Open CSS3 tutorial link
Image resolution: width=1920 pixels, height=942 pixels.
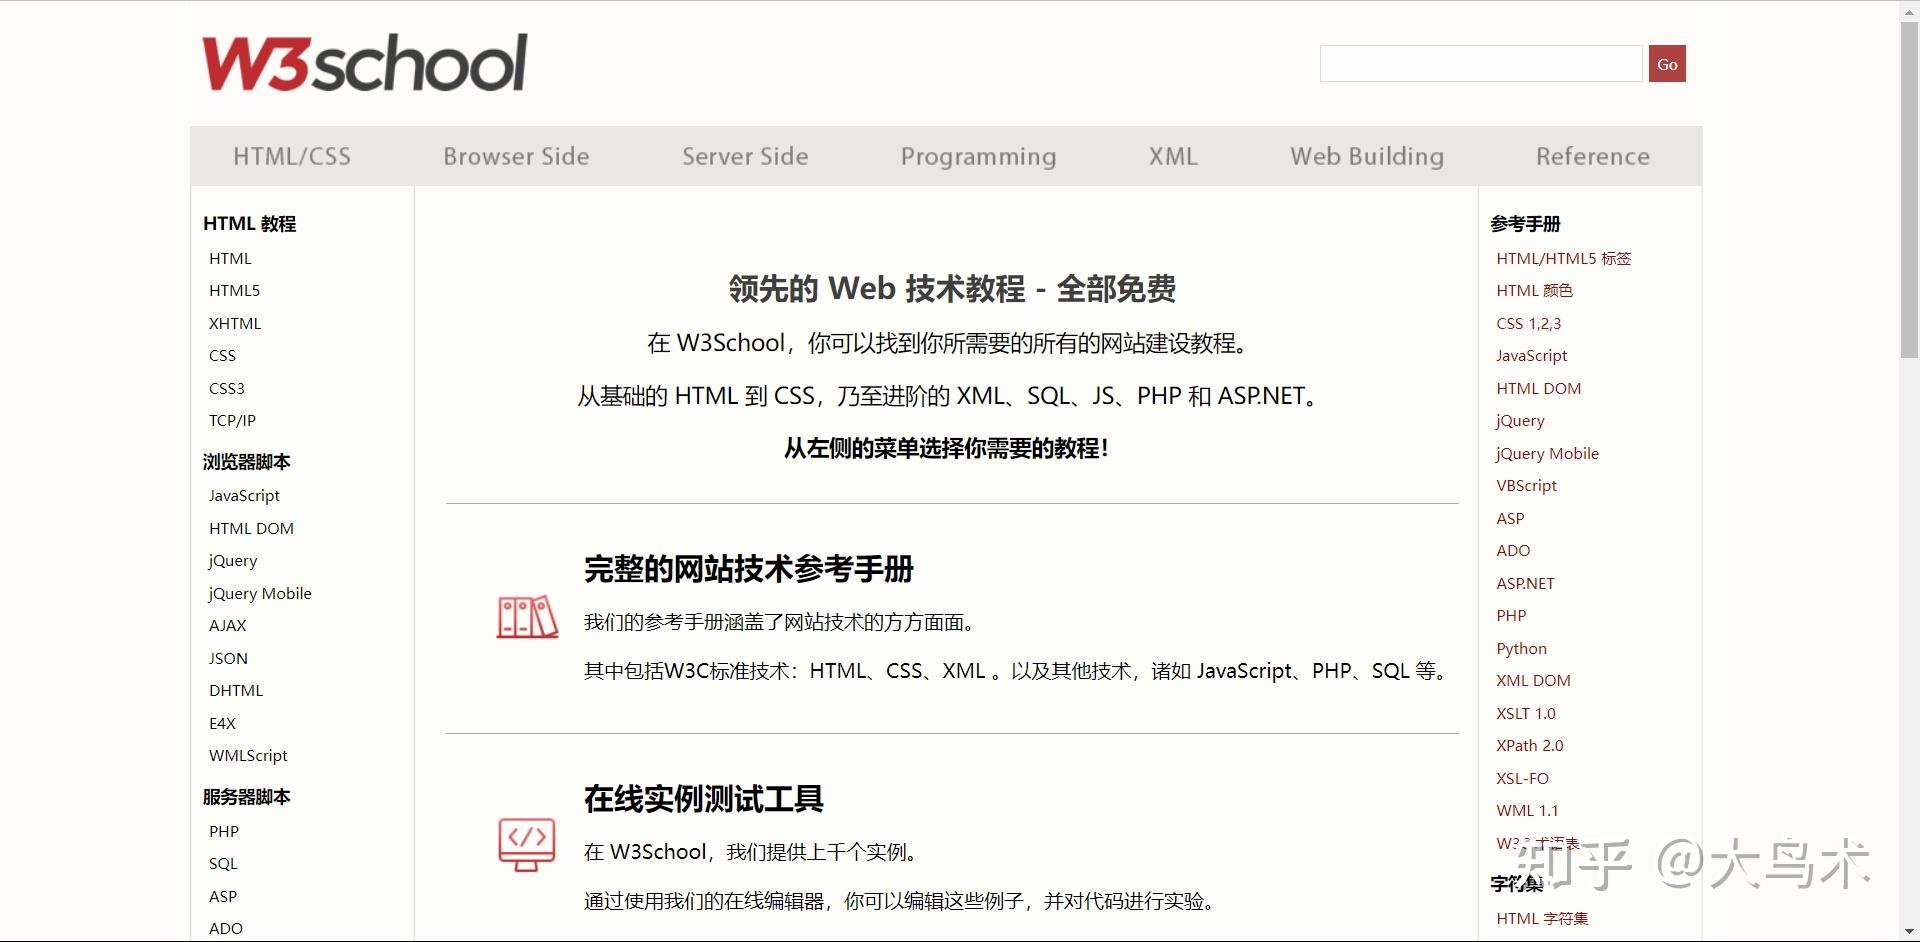click(x=226, y=388)
